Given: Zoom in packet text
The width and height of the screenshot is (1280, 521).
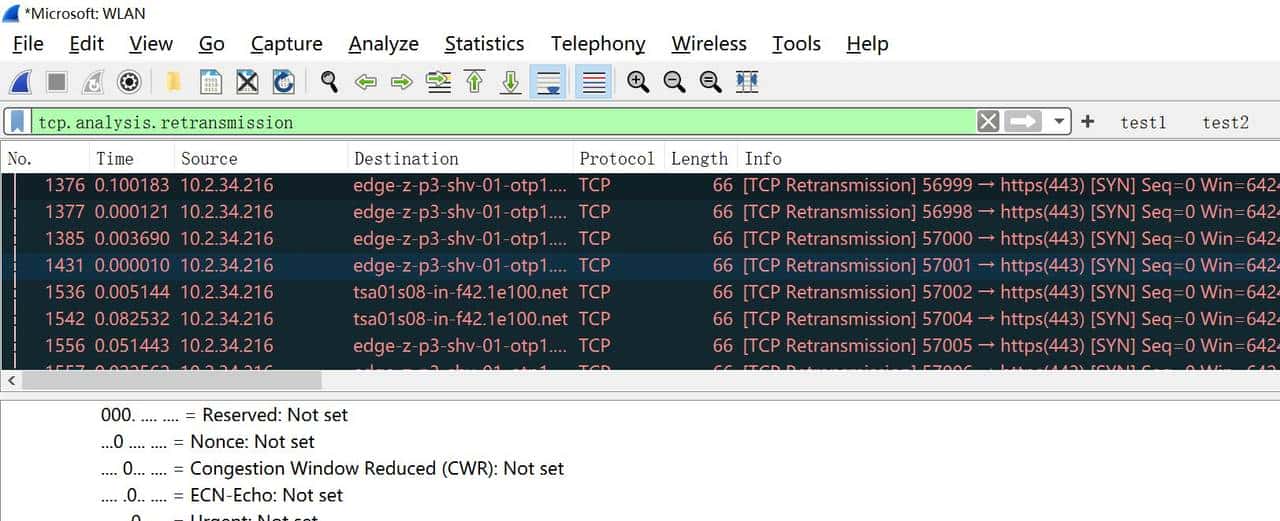Looking at the screenshot, I should click(638, 82).
